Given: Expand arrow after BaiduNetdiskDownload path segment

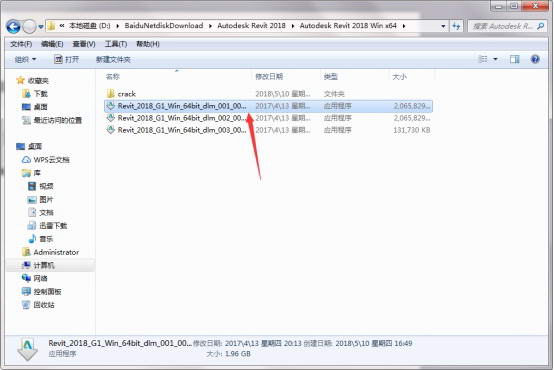Looking at the screenshot, I should point(210,26).
